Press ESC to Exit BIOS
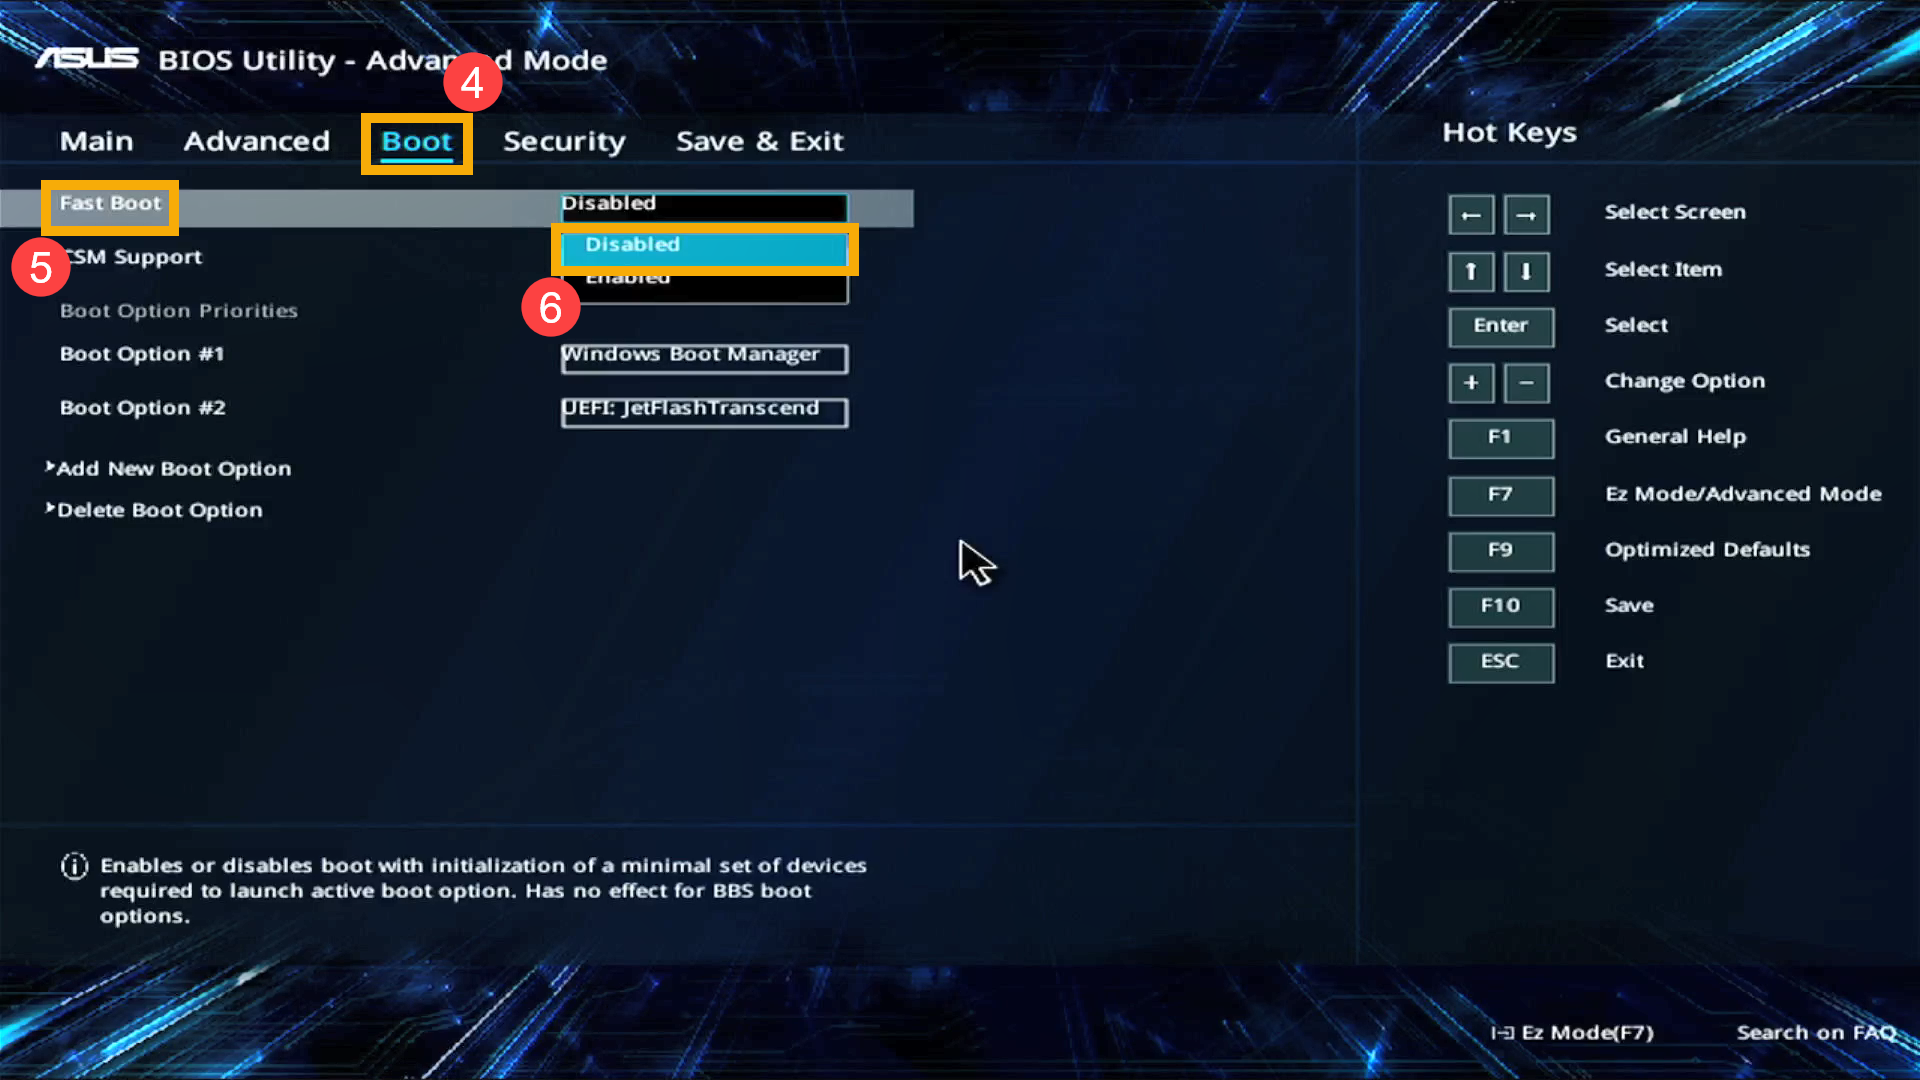1920x1080 pixels. 1499,662
